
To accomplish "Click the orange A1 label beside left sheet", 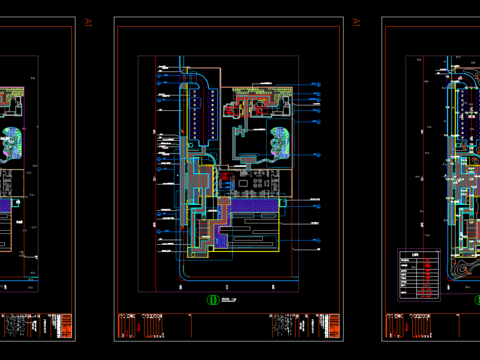I will (88, 22).
